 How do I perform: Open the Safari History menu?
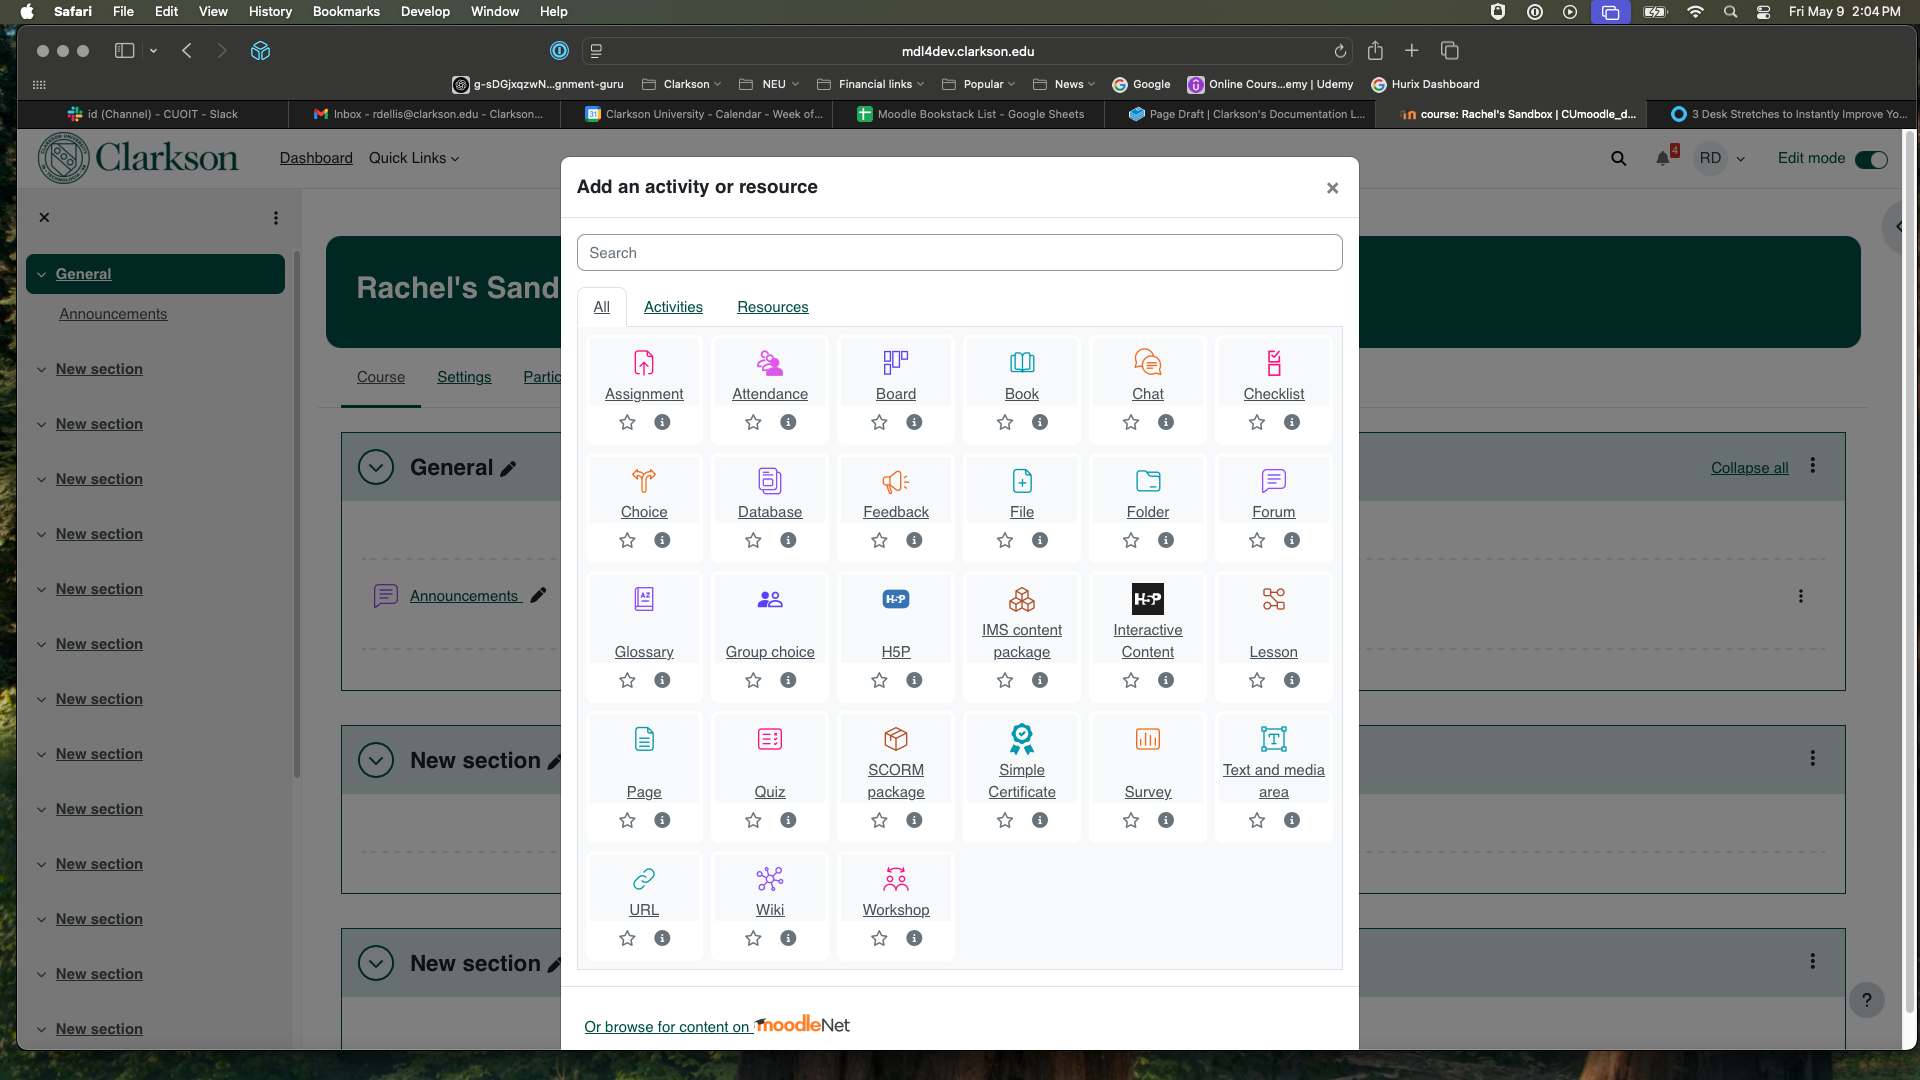tap(270, 11)
